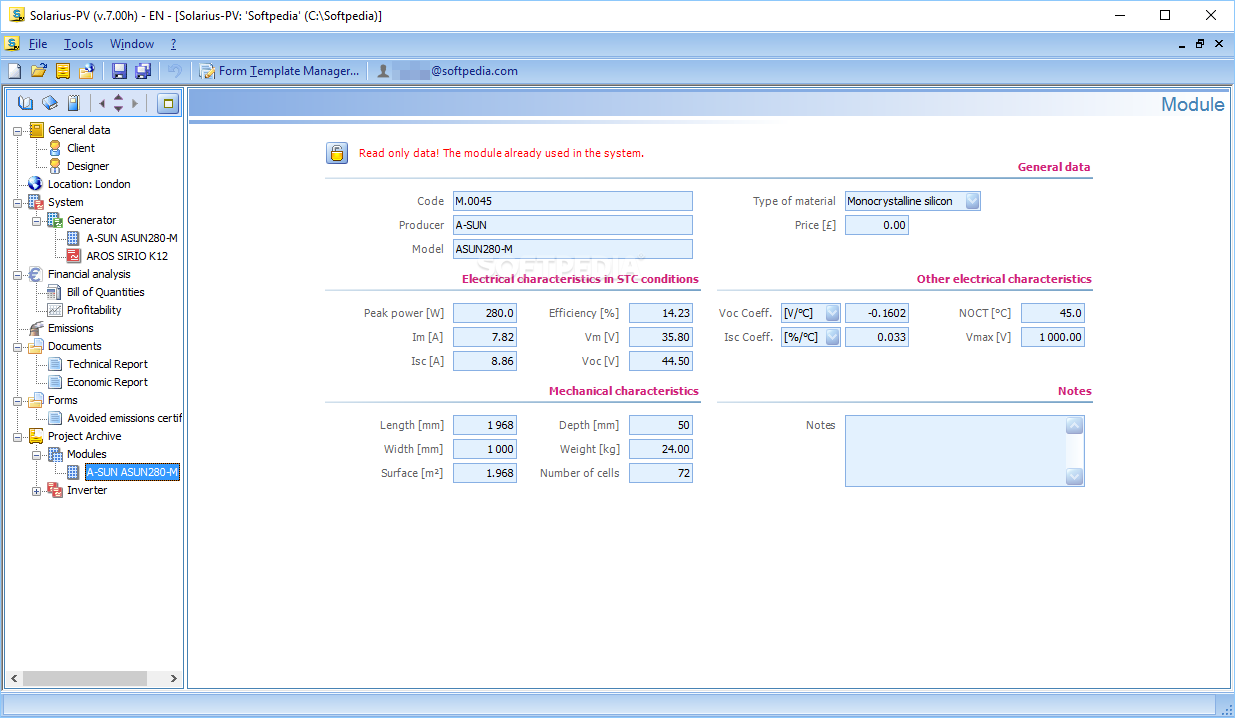Collapse the System tree node
Image resolution: width=1235 pixels, height=718 pixels.
click(18, 202)
